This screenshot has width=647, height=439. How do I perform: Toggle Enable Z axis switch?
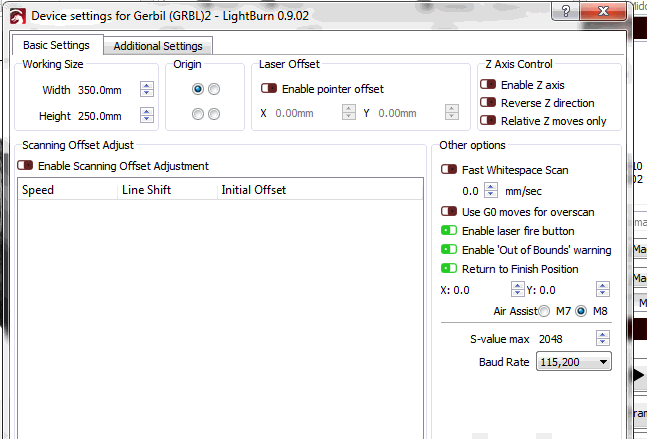[x=488, y=84]
